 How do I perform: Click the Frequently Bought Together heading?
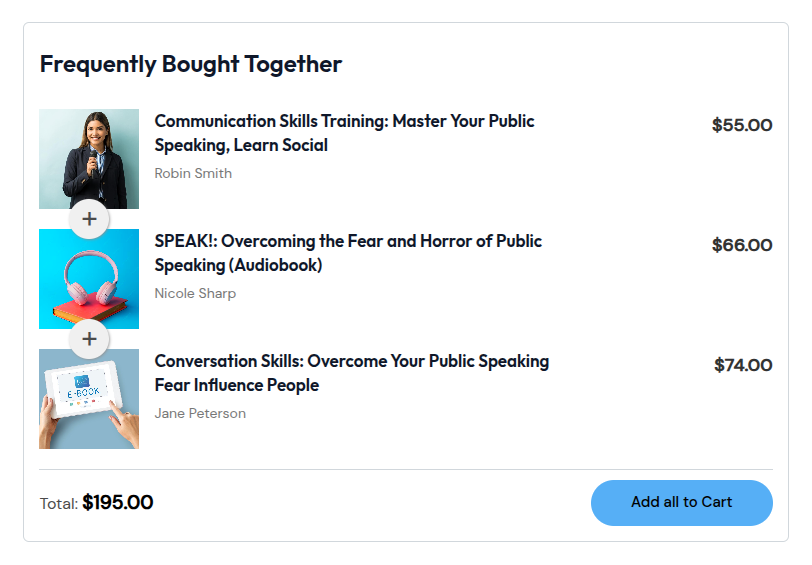pyautogui.click(x=191, y=65)
